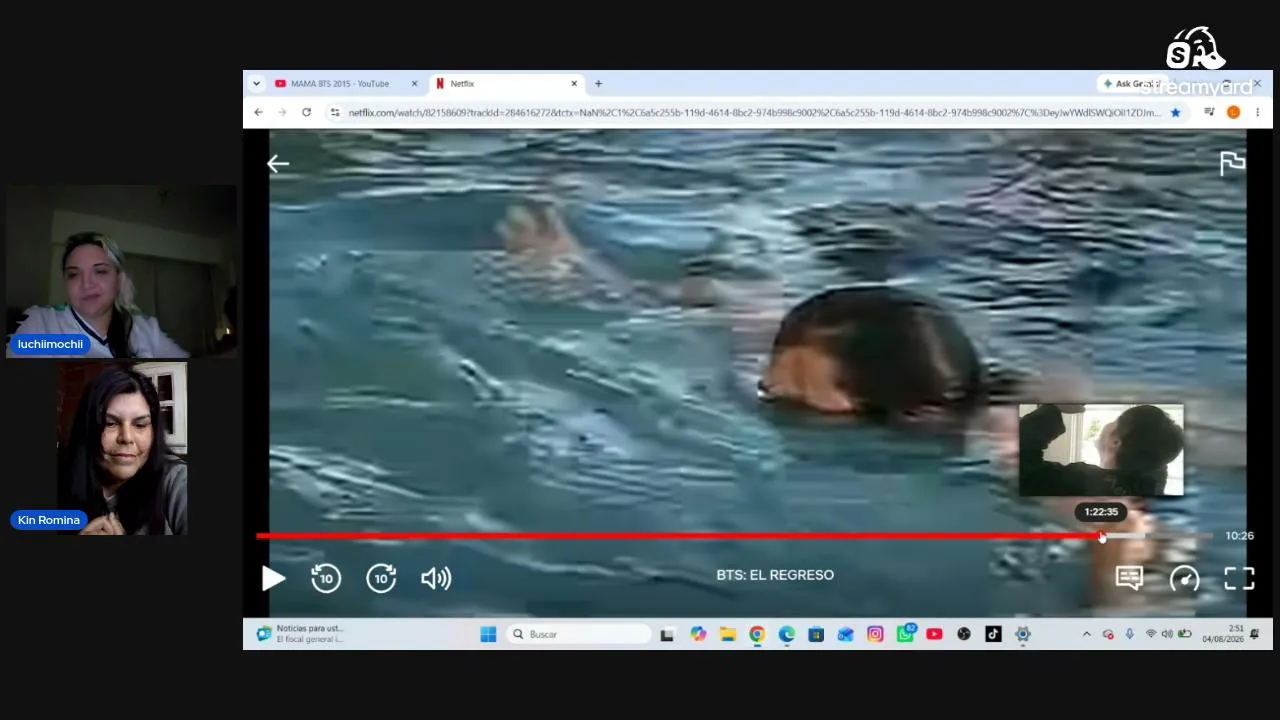The width and height of the screenshot is (1280, 720).
Task: Open the notifications bell in the taskbar
Action: coord(1255,634)
